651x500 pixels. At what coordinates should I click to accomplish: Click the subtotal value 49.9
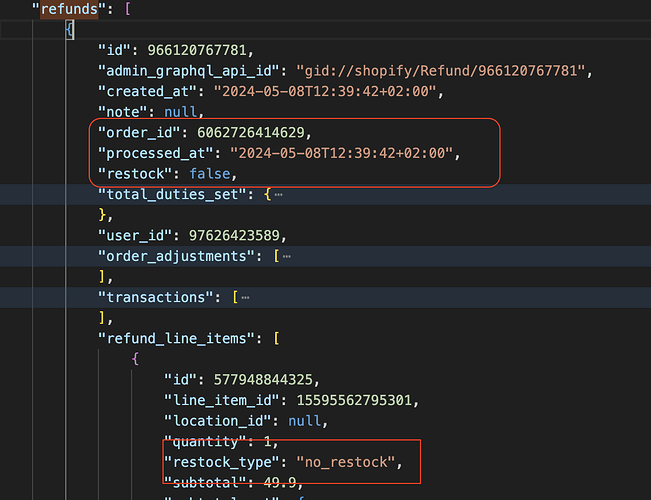point(262,482)
